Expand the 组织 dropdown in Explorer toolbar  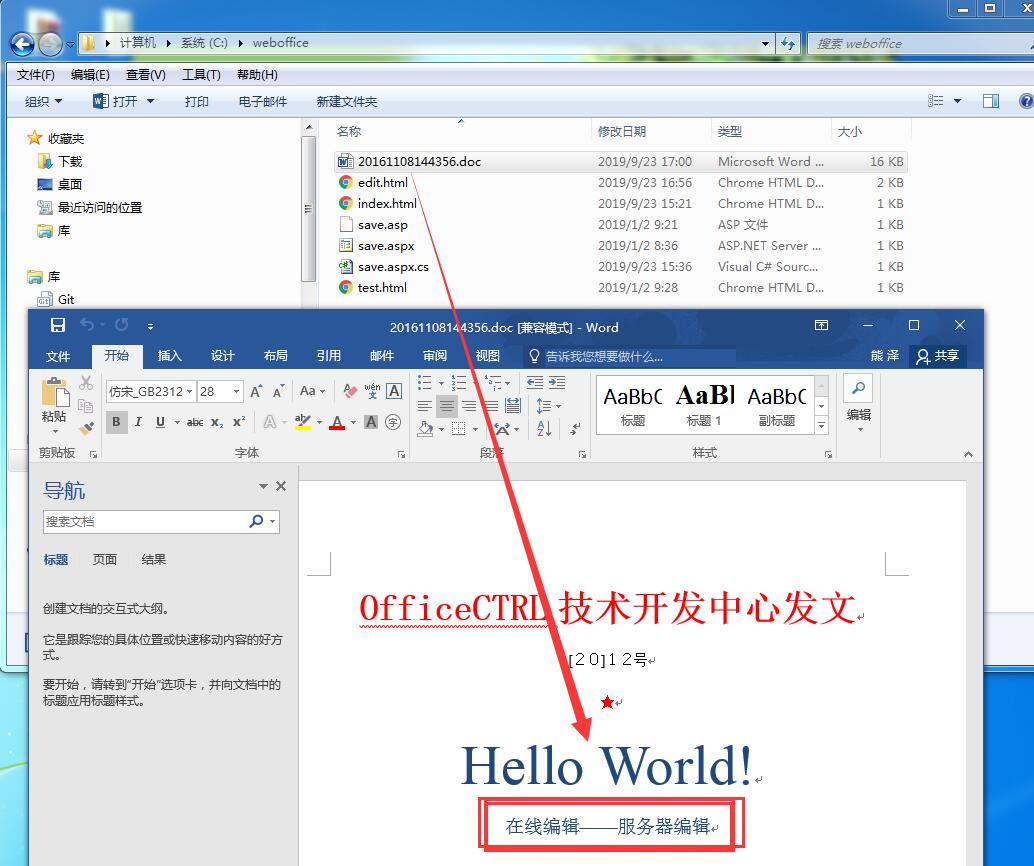44,102
